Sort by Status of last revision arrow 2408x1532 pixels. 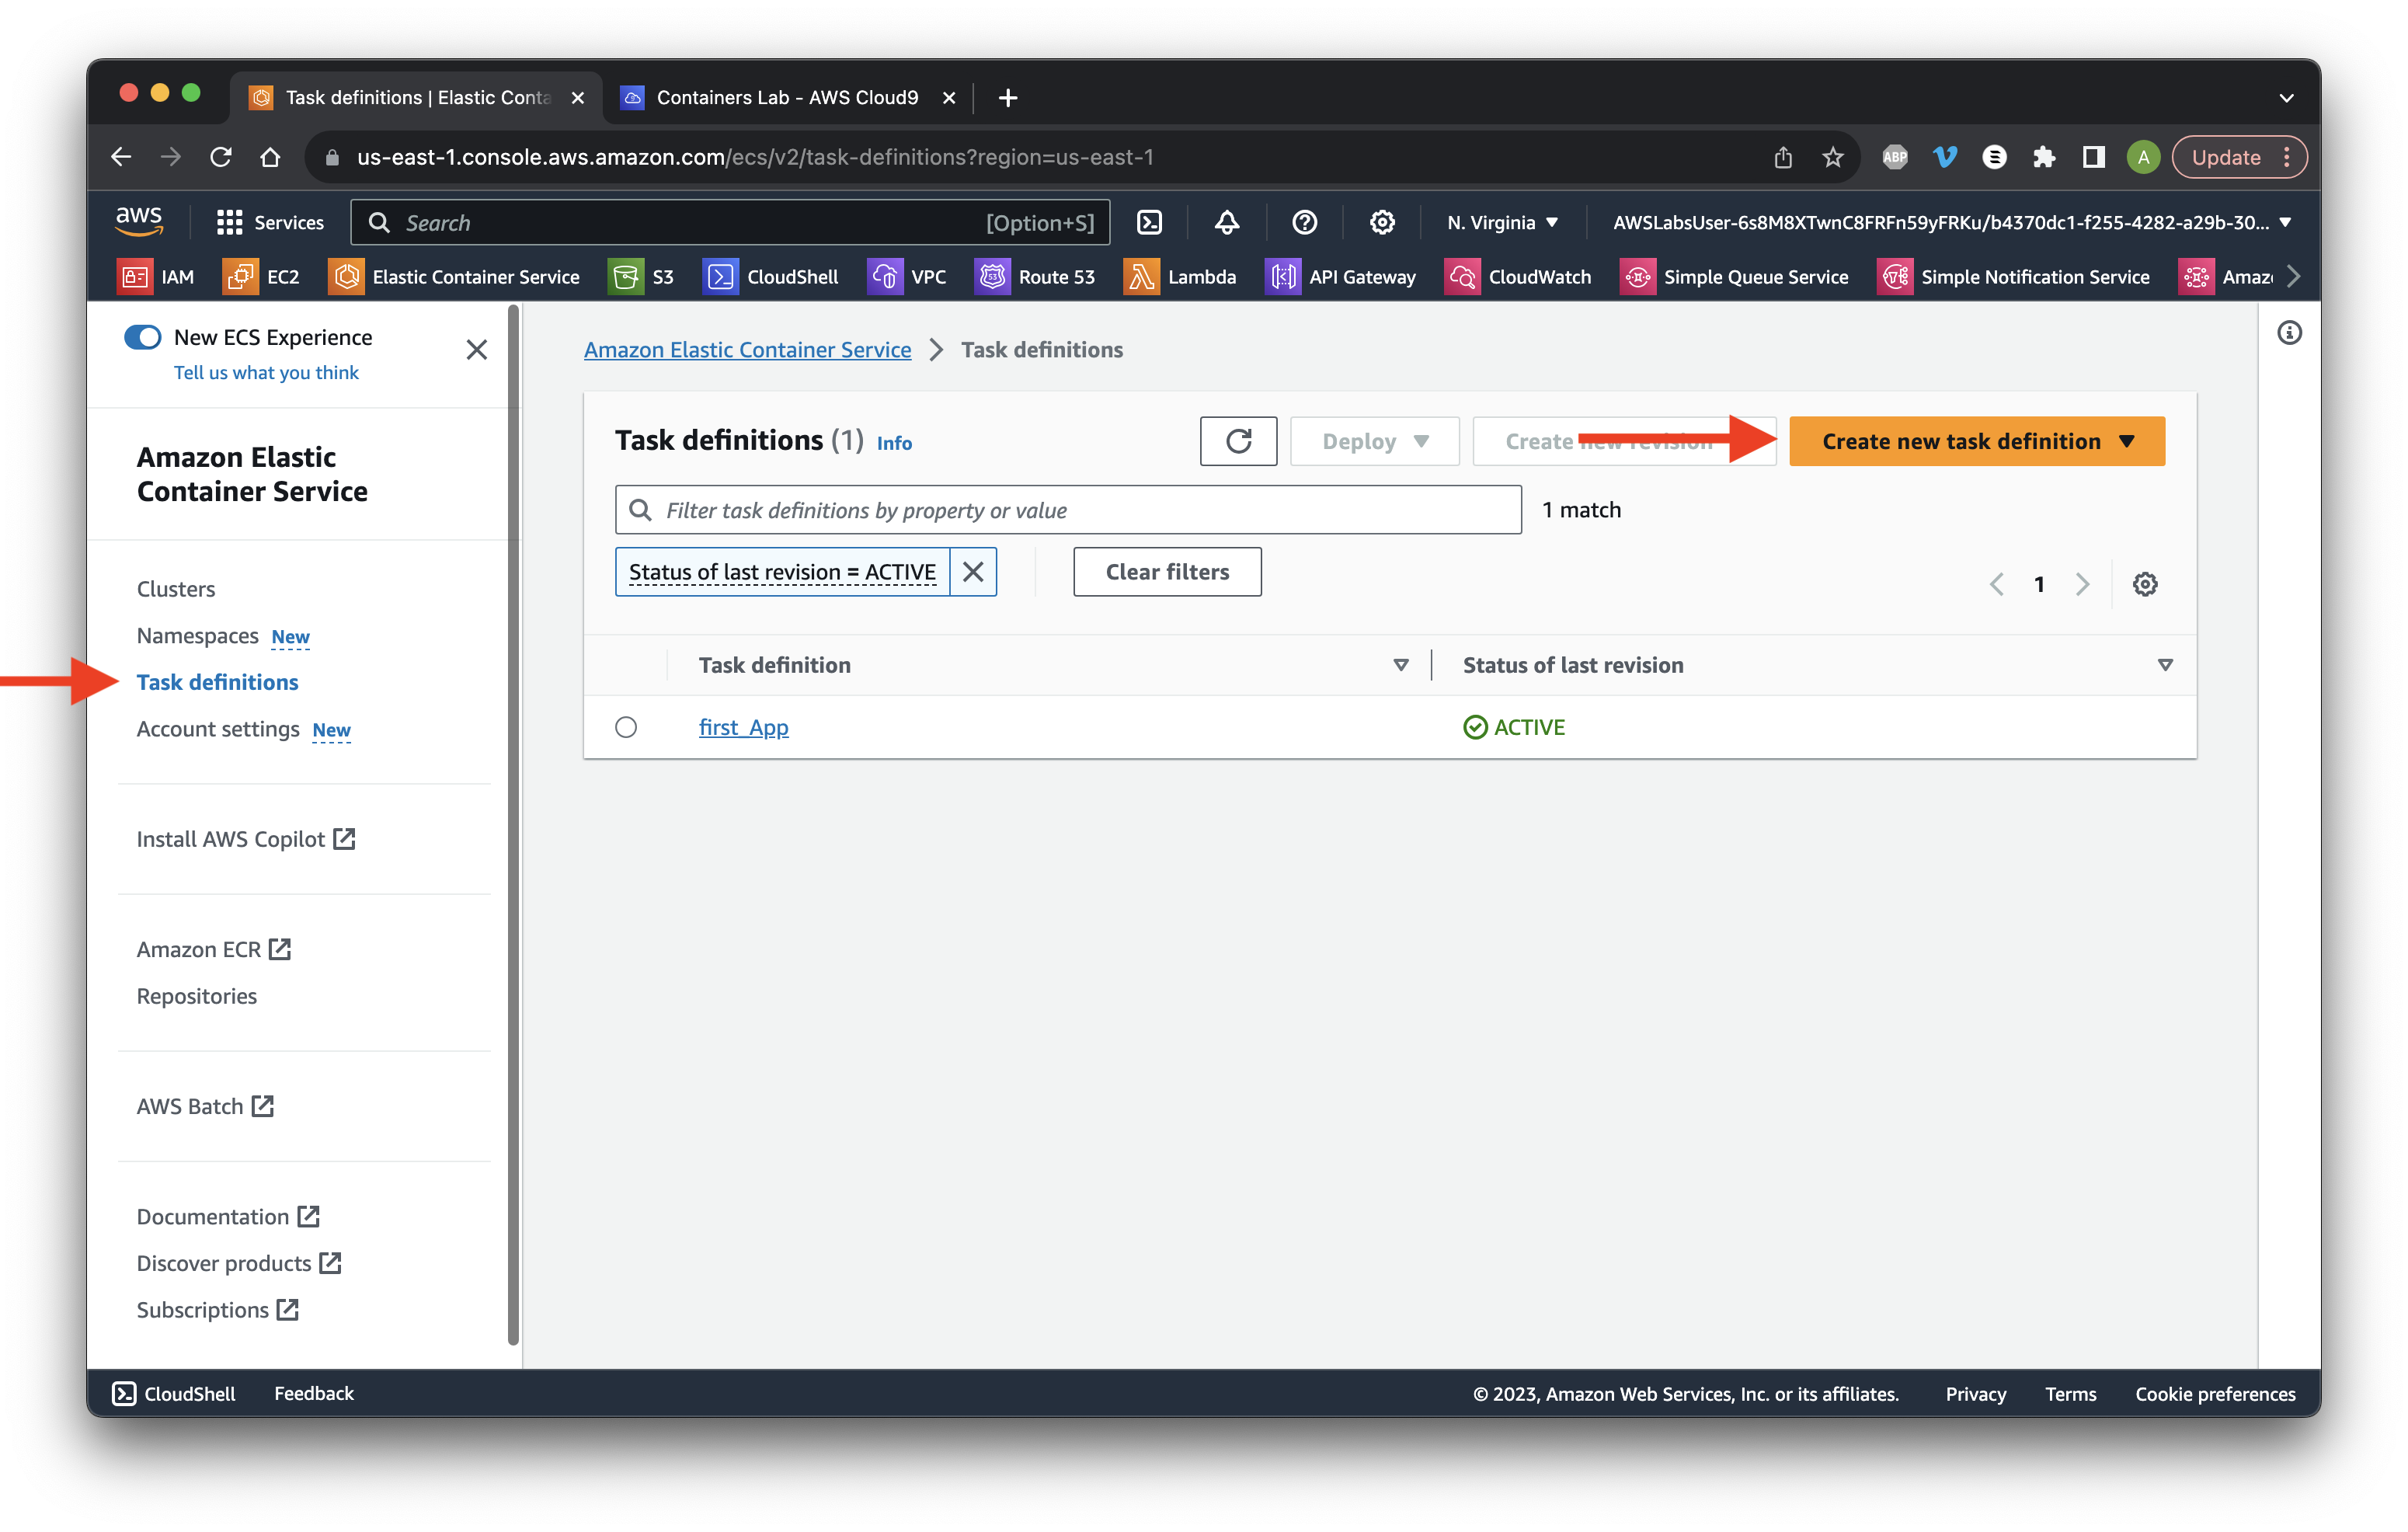[2165, 665]
